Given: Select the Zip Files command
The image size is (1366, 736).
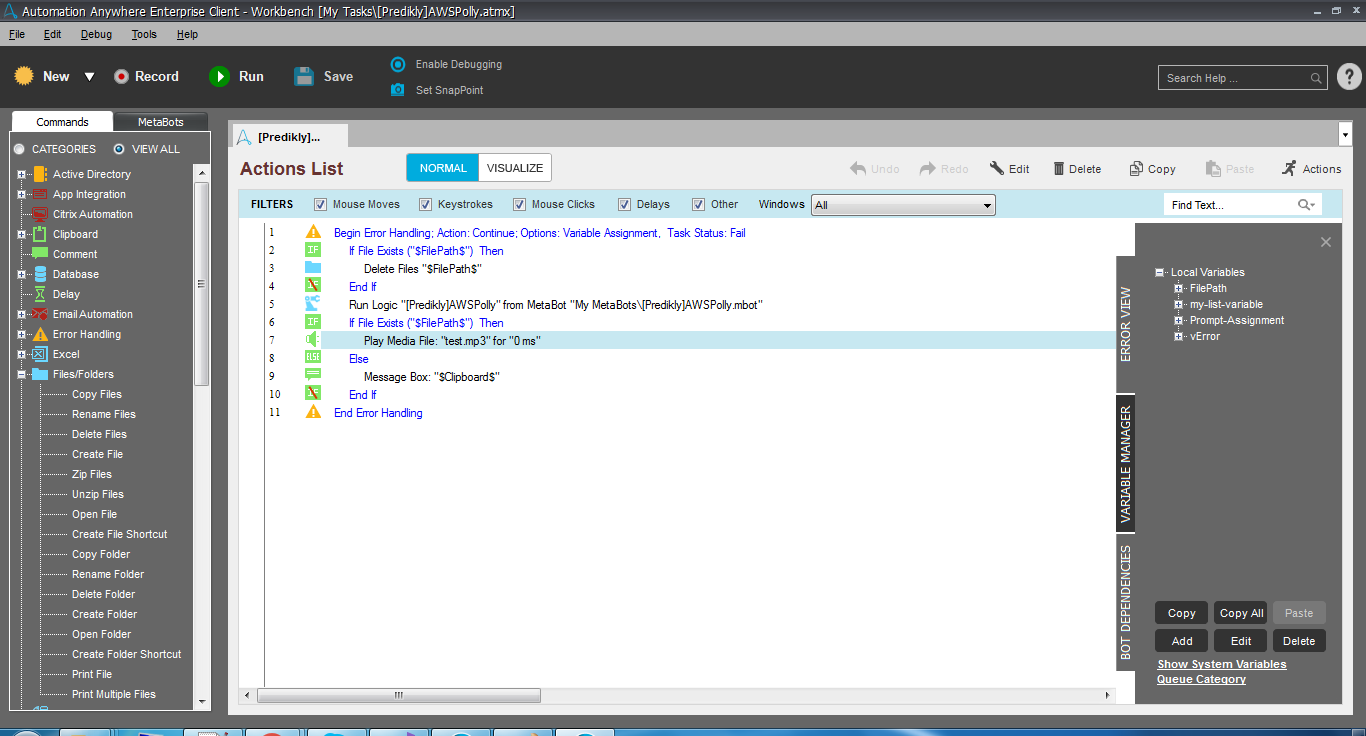Looking at the screenshot, I should [92, 474].
